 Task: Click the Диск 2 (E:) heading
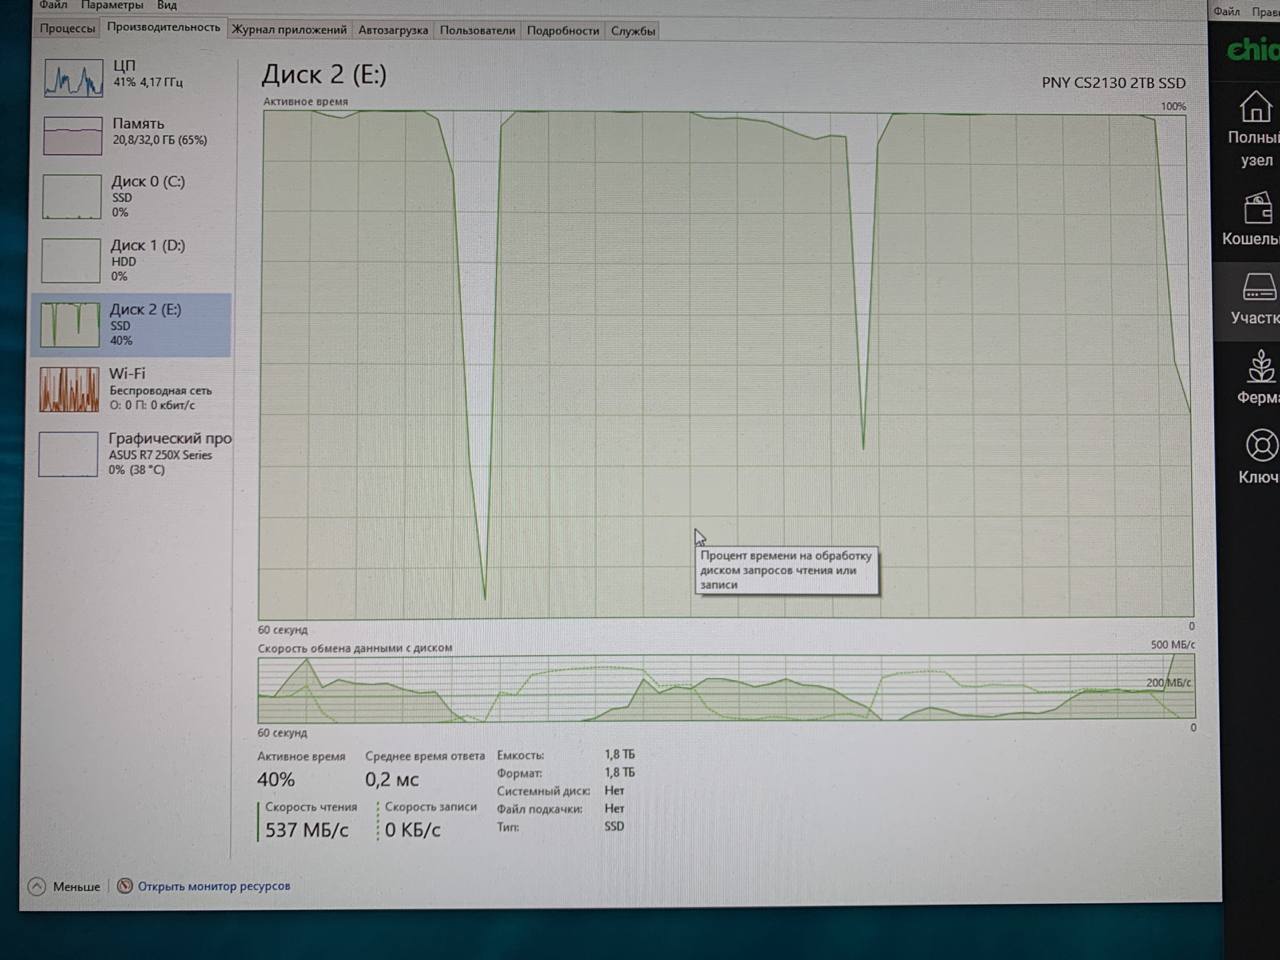point(324,75)
